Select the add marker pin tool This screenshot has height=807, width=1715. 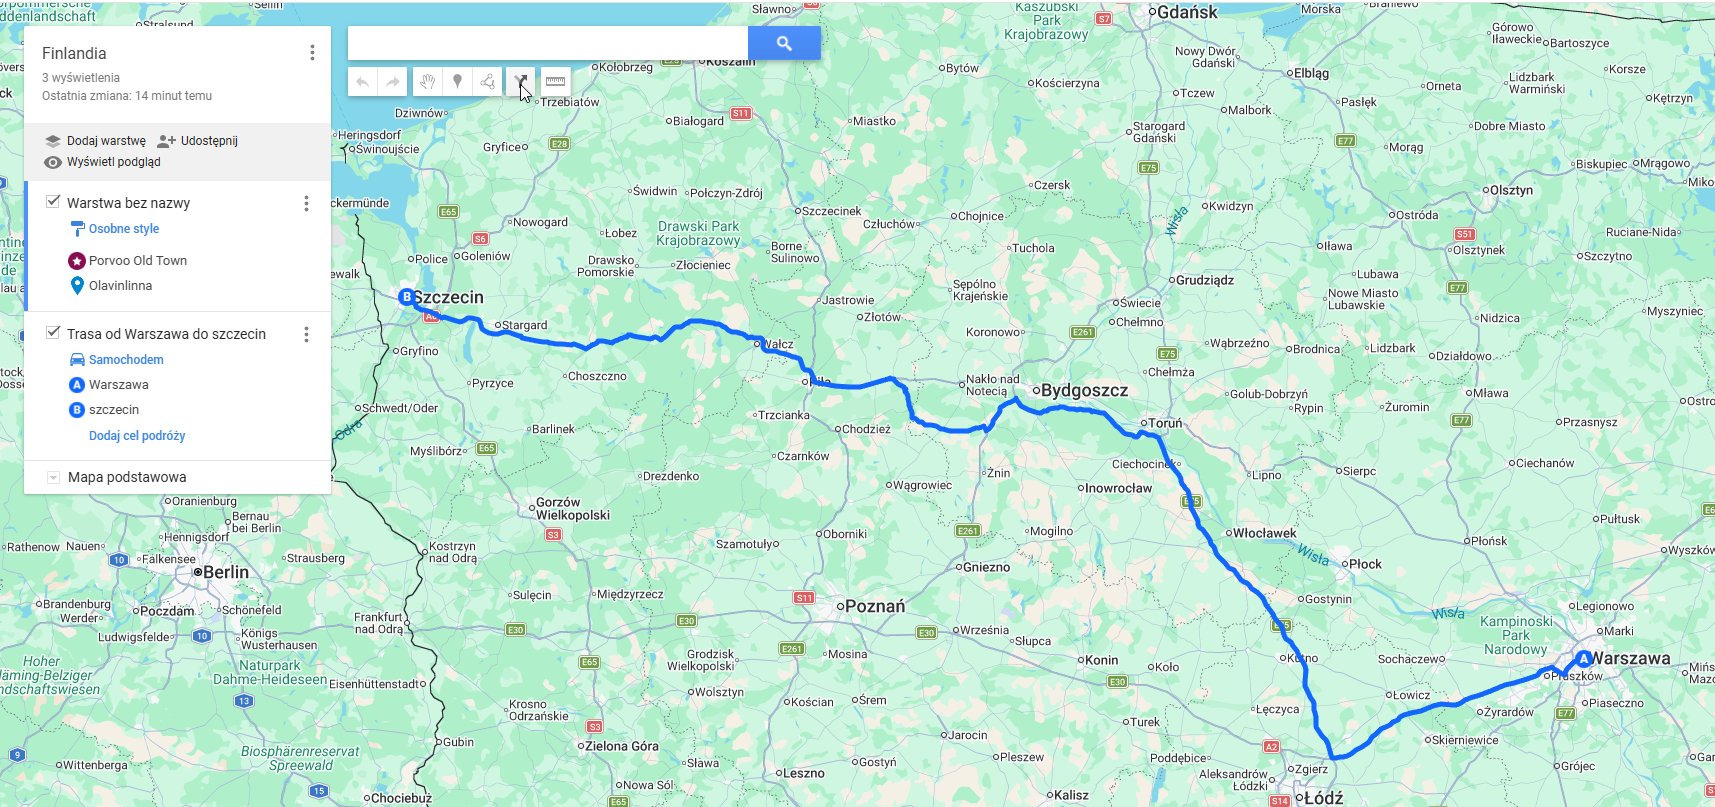[x=457, y=82]
